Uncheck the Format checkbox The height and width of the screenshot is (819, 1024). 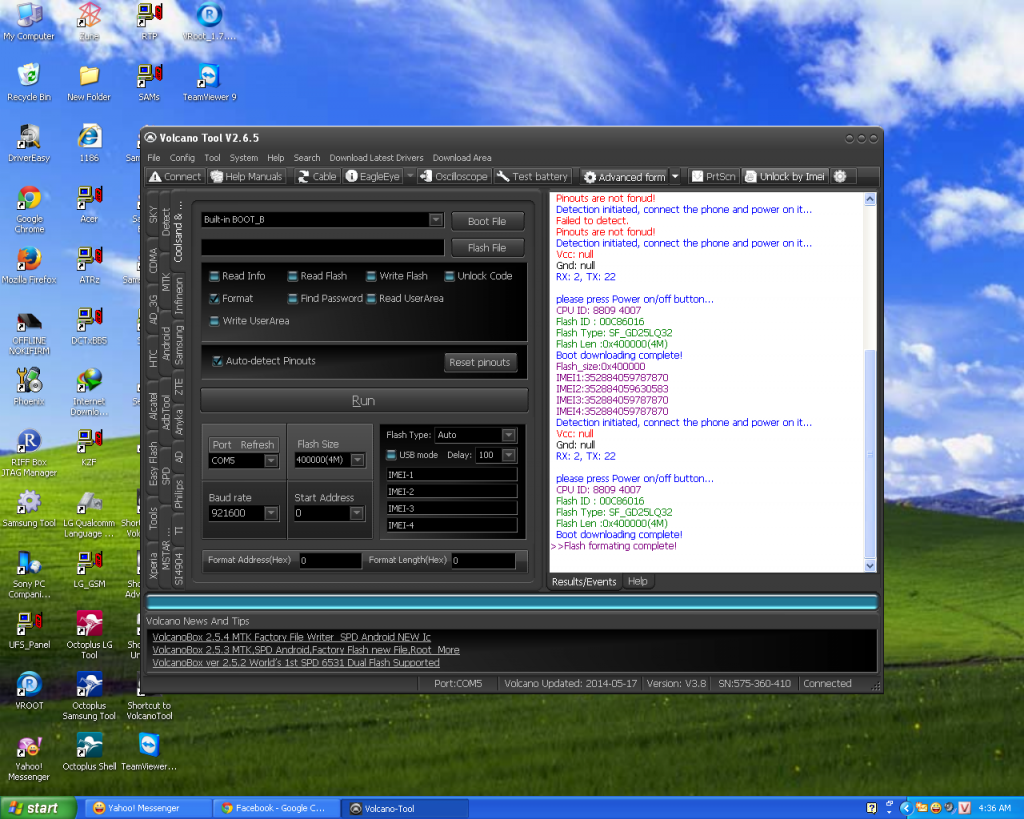[x=214, y=298]
